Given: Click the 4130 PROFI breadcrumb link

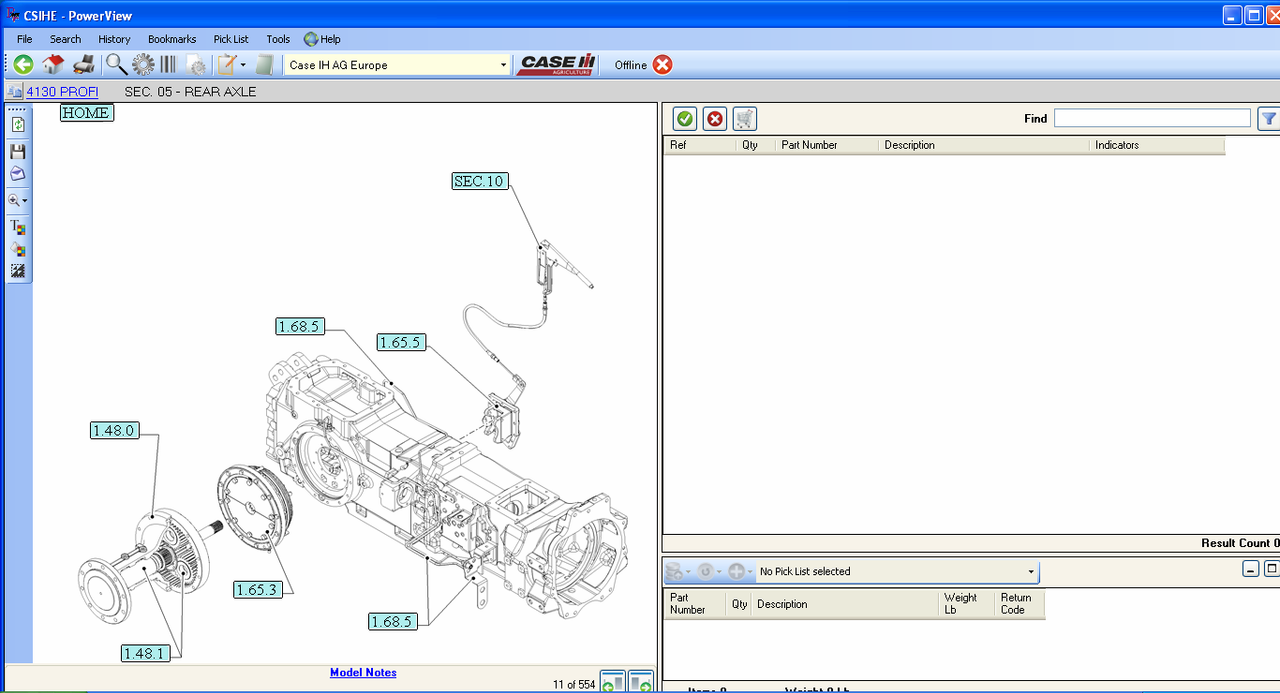Looking at the screenshot, I should pyautogui.click(x=62, y=92).
